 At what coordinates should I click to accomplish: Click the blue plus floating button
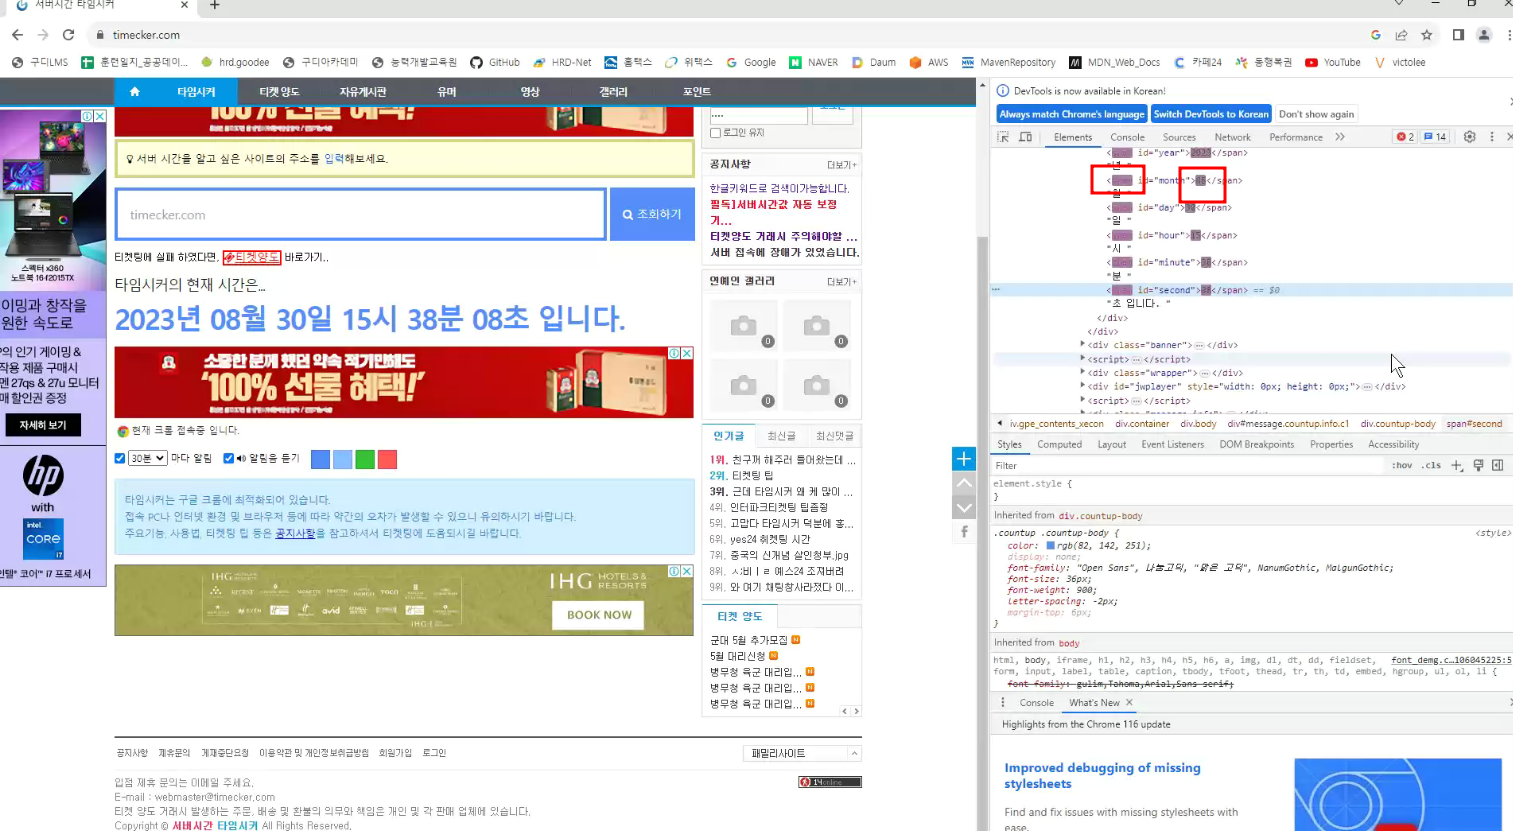(x=964, y=459)
